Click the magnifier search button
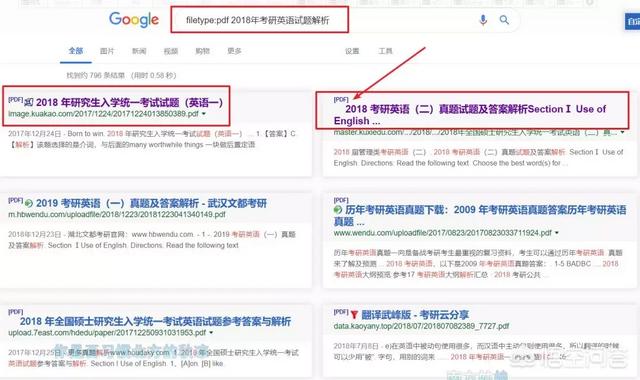The height and width of the screenshot is (380, 640). point(504,20)
